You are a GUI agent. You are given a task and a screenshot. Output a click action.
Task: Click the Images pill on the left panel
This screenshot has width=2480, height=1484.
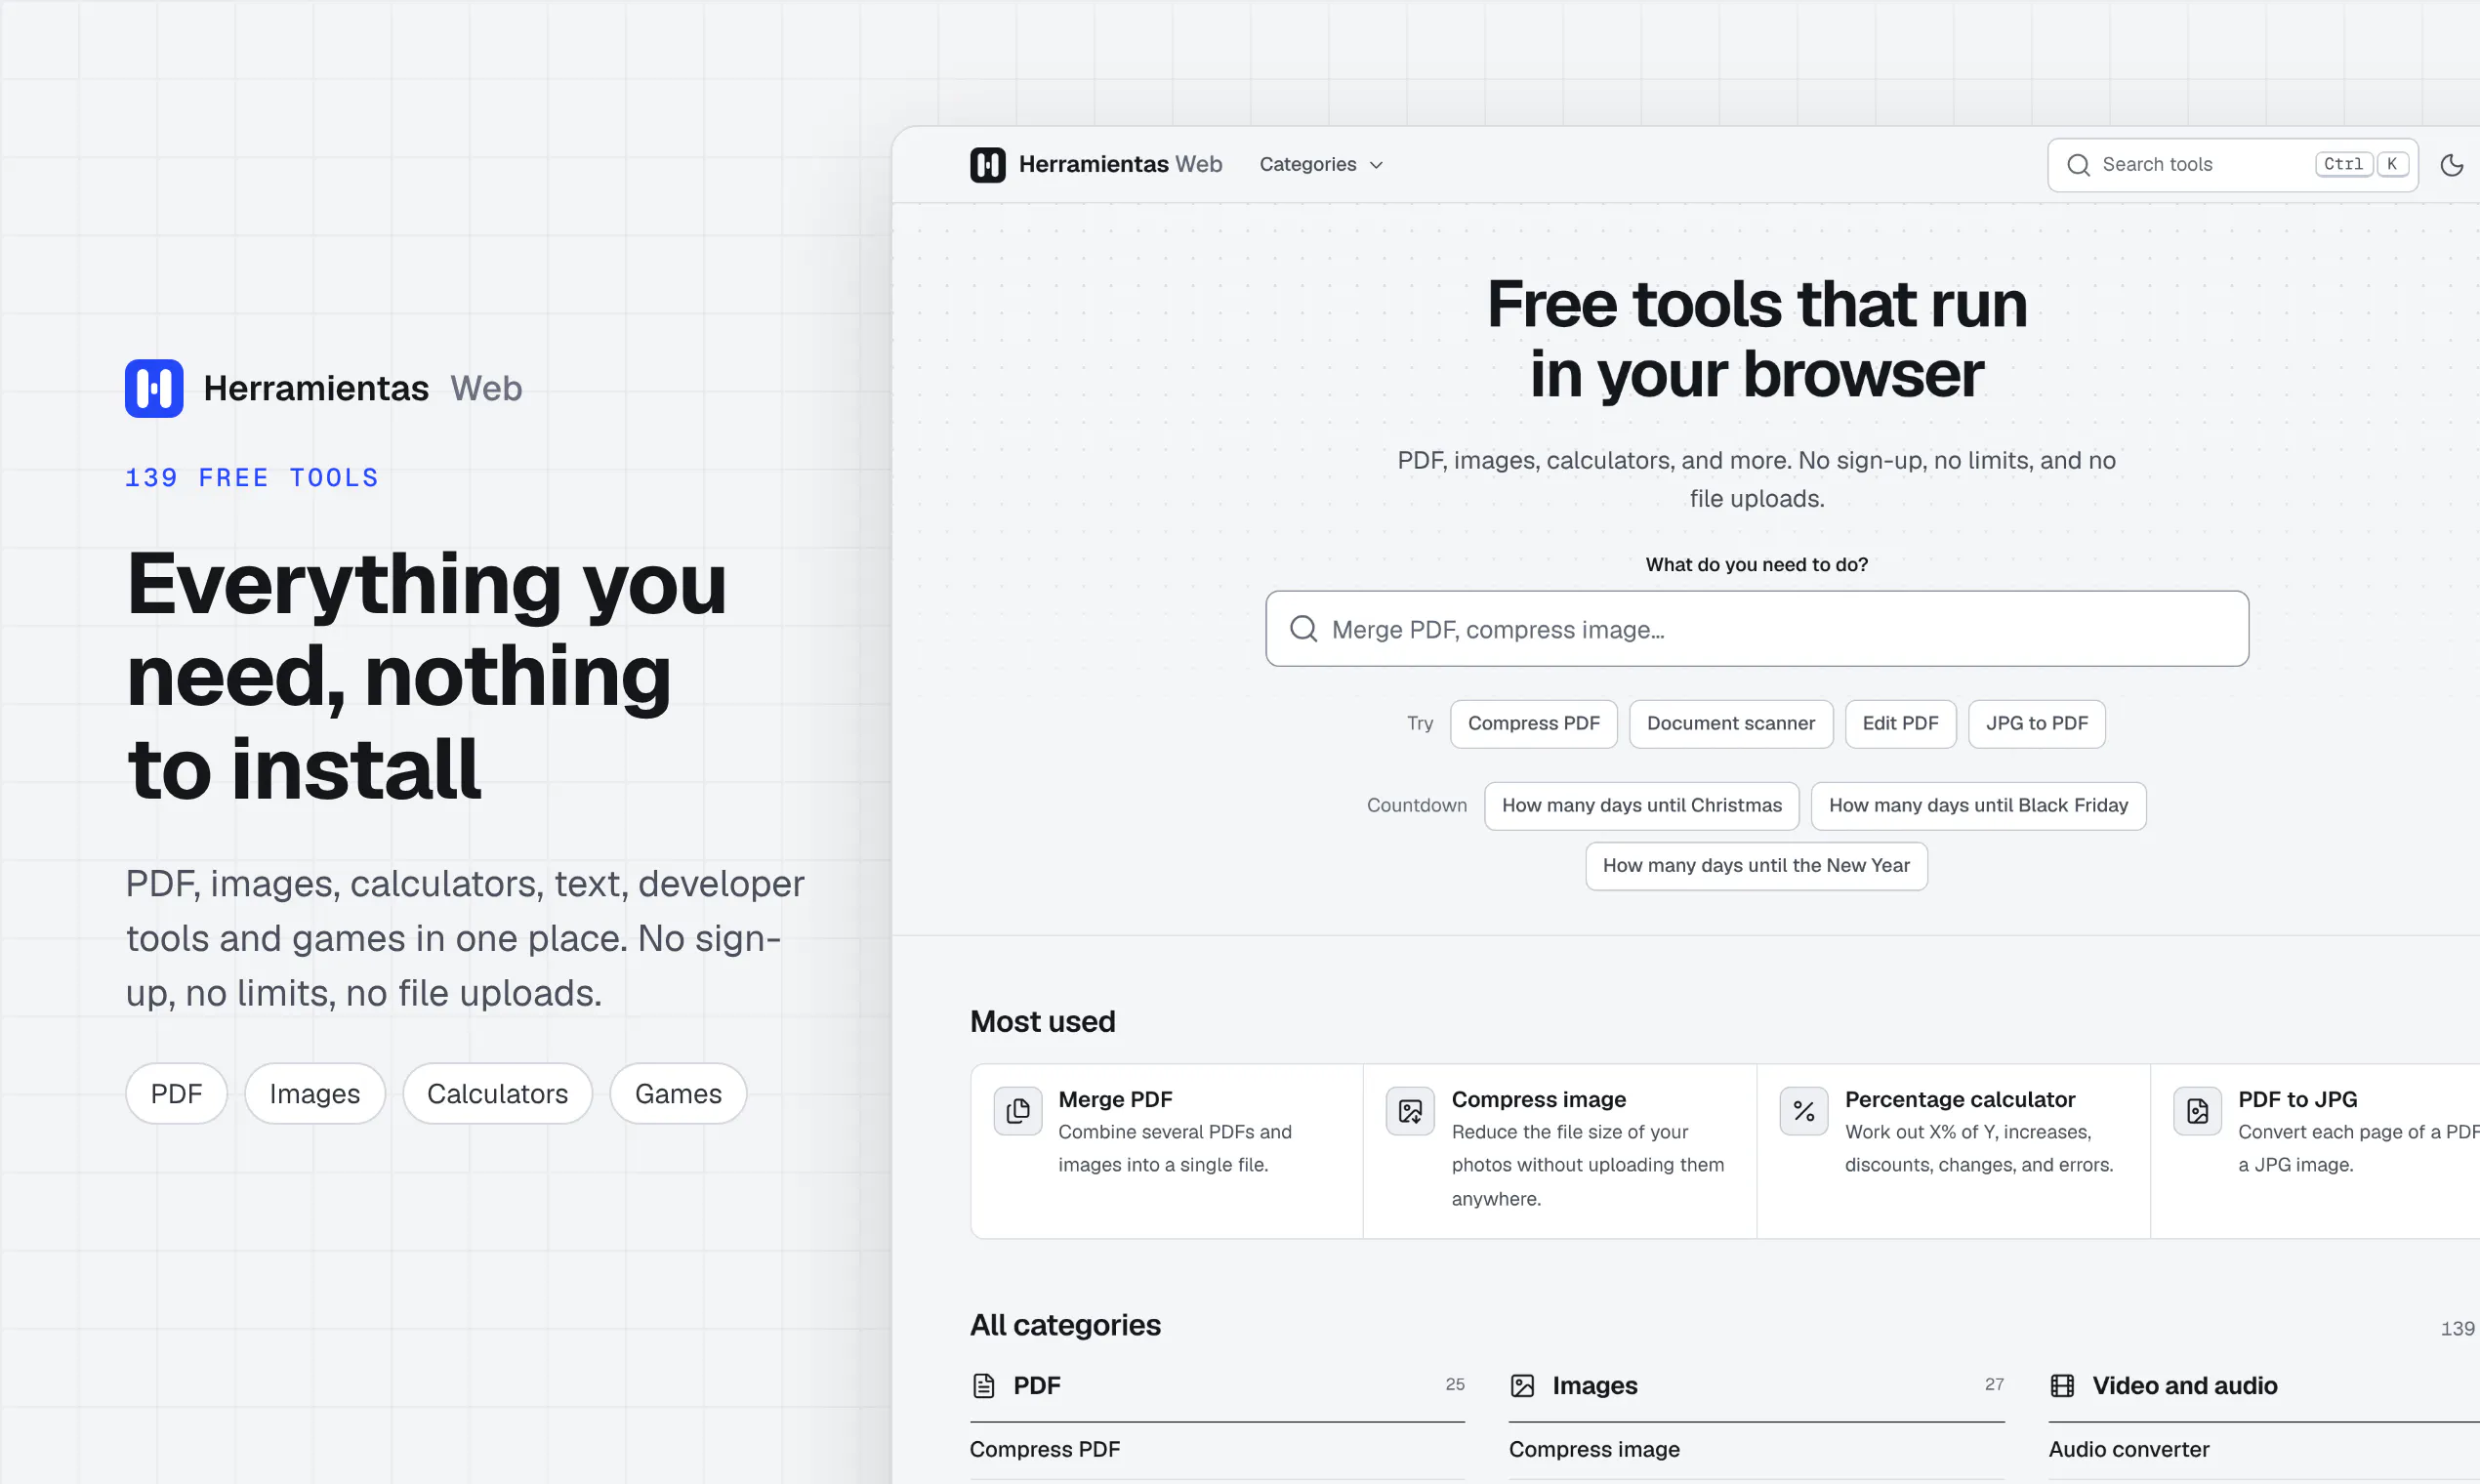[314, 1094]
